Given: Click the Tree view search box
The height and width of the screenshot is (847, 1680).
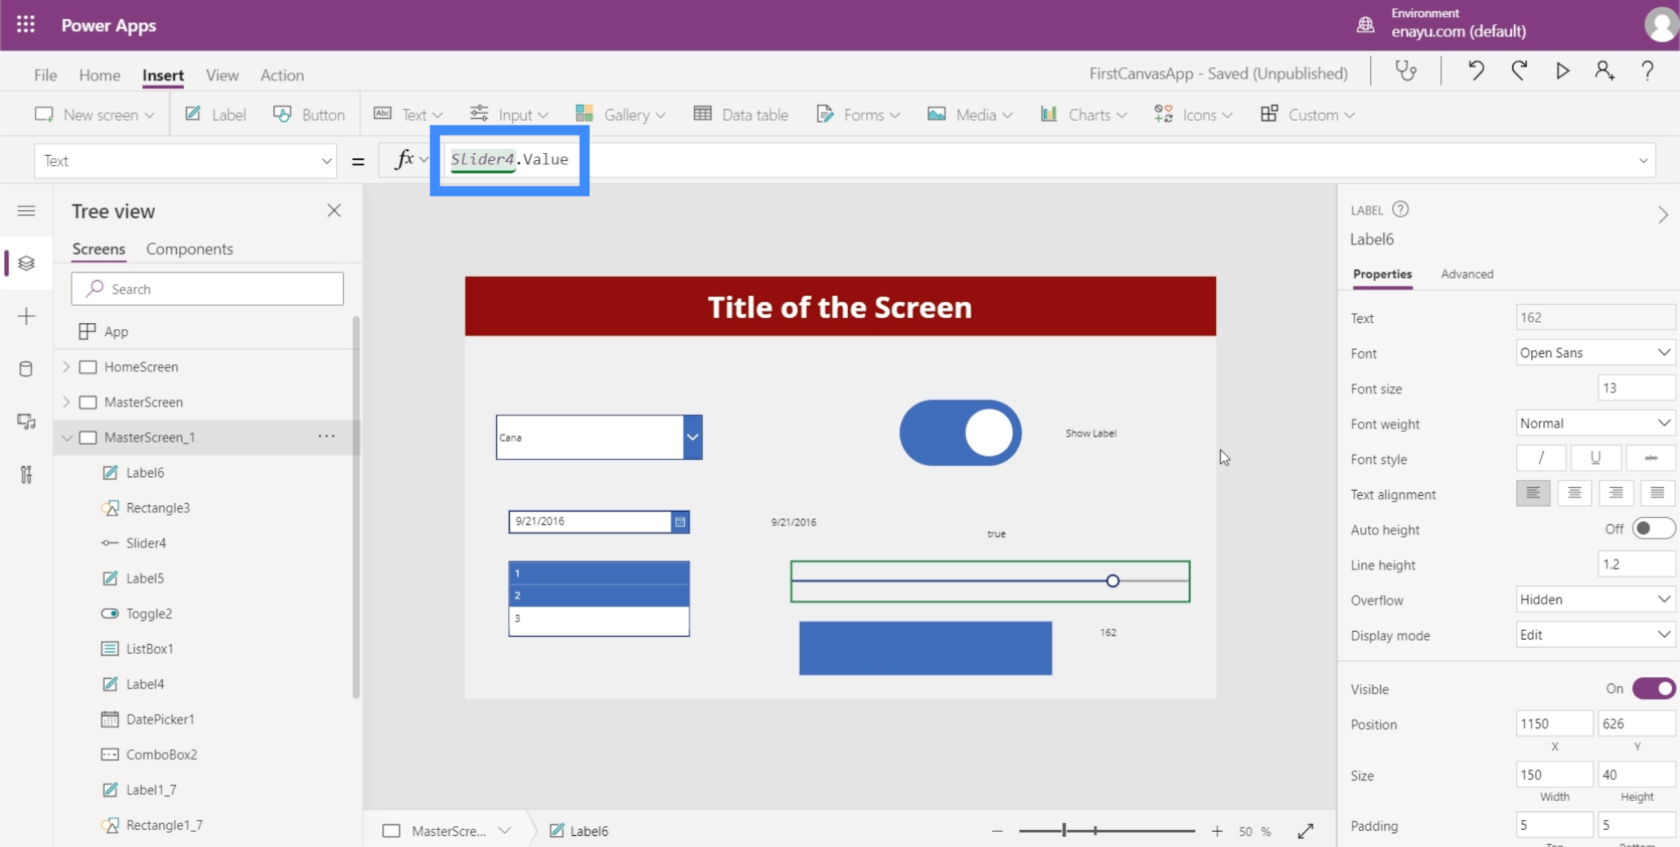Looking at the screenshot, I should [x=207, y=289].
